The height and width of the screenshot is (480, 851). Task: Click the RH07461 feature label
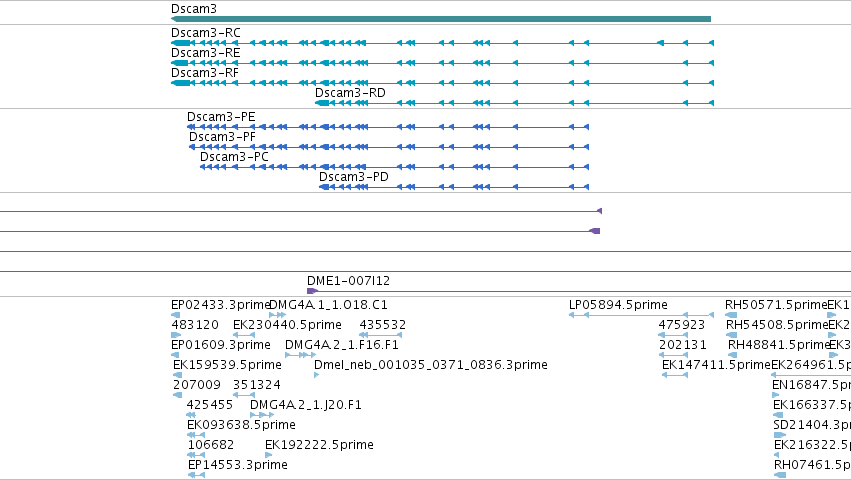812,465
